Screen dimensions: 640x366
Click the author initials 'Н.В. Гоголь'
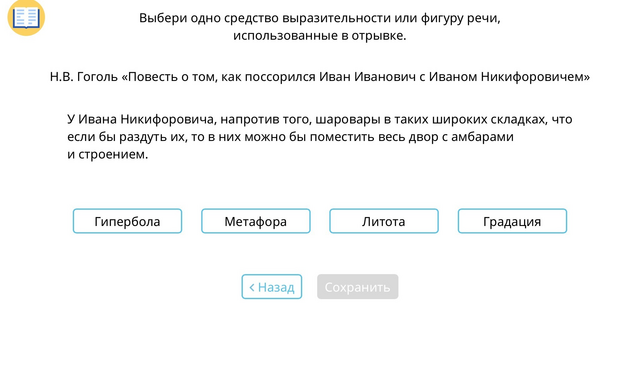84,77
